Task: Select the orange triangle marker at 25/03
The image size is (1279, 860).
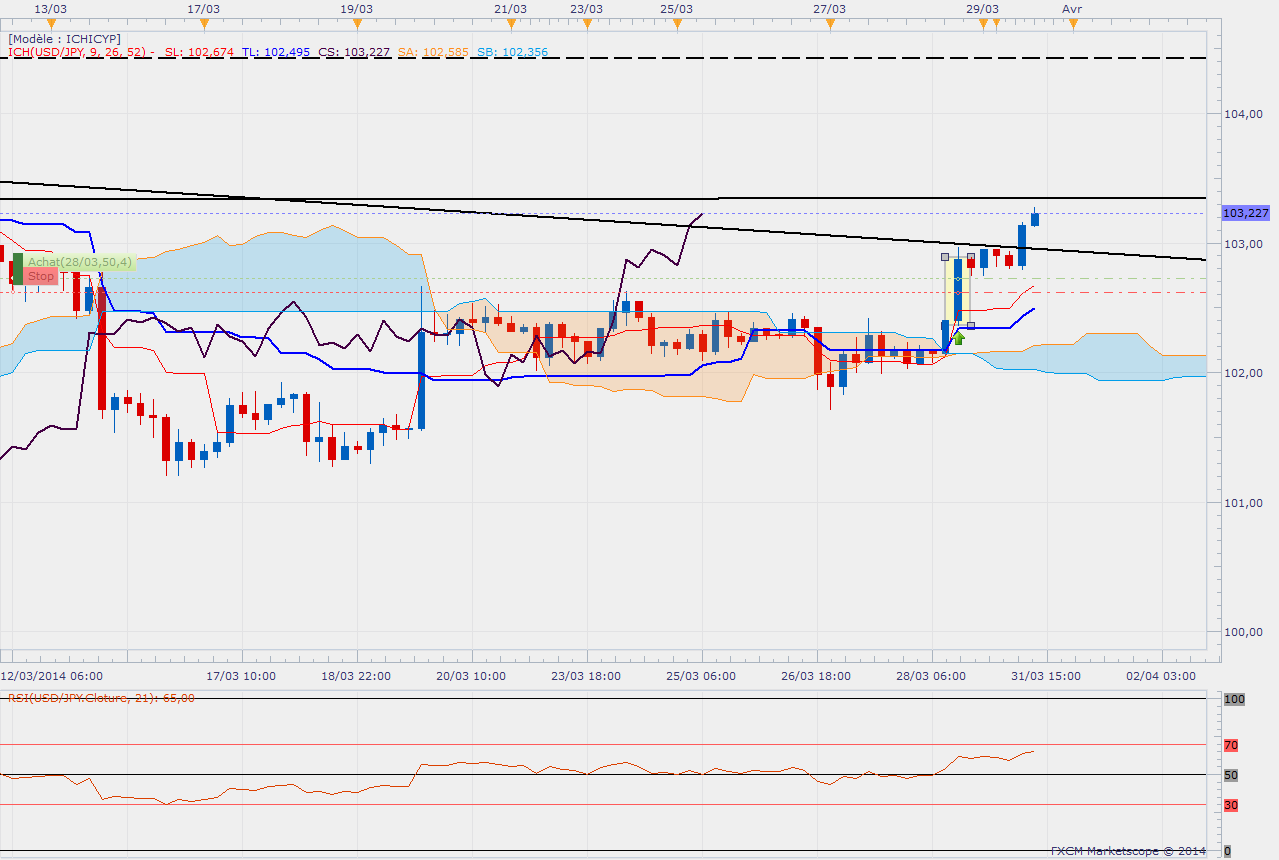Action: [x=677, y=23]
